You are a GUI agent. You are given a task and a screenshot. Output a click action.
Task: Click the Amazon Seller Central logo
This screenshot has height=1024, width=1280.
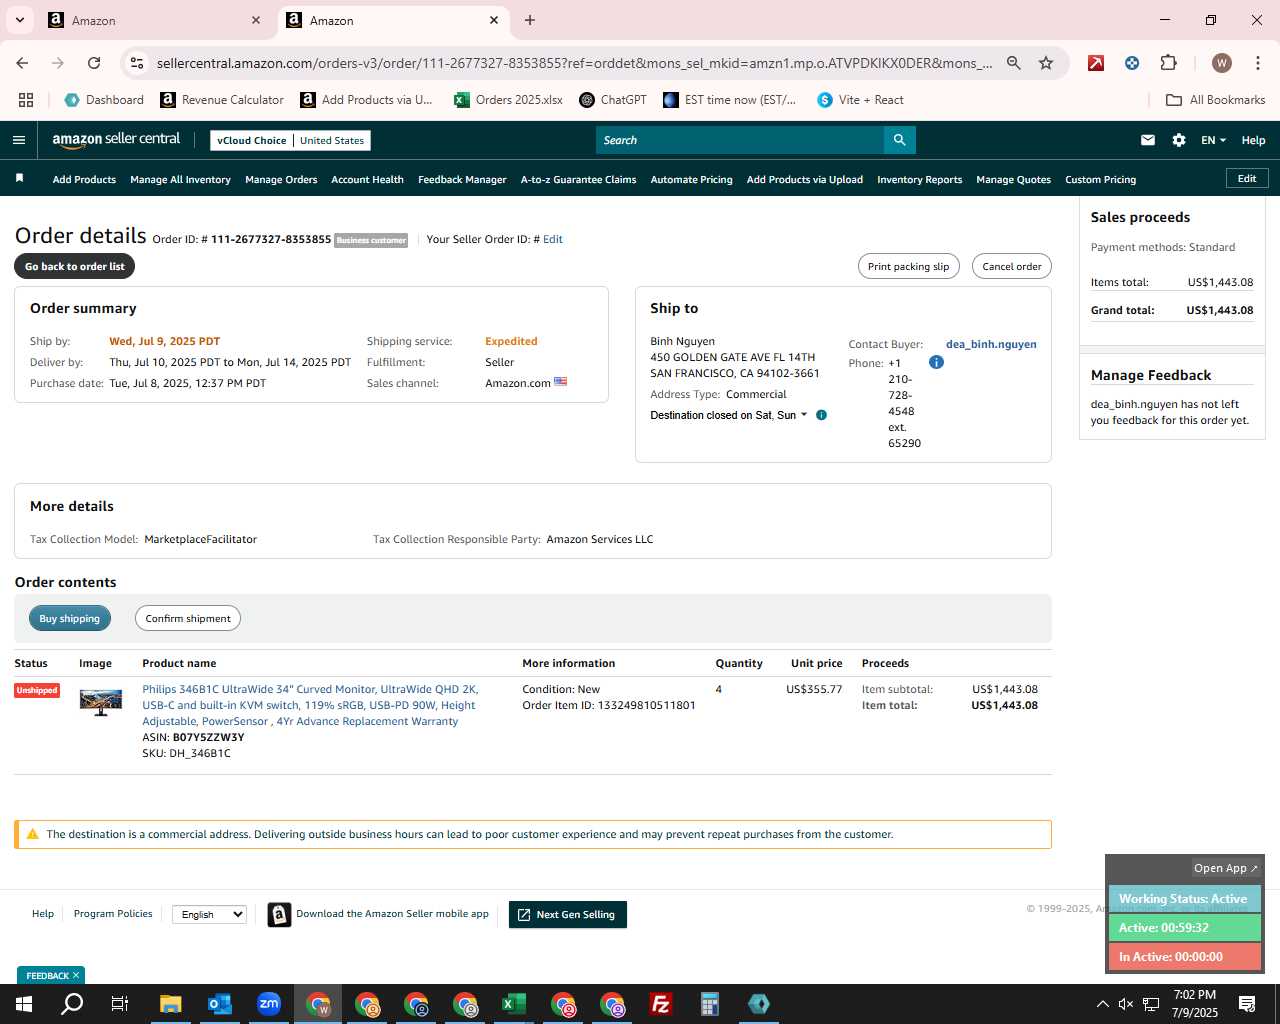pos(116,140)
